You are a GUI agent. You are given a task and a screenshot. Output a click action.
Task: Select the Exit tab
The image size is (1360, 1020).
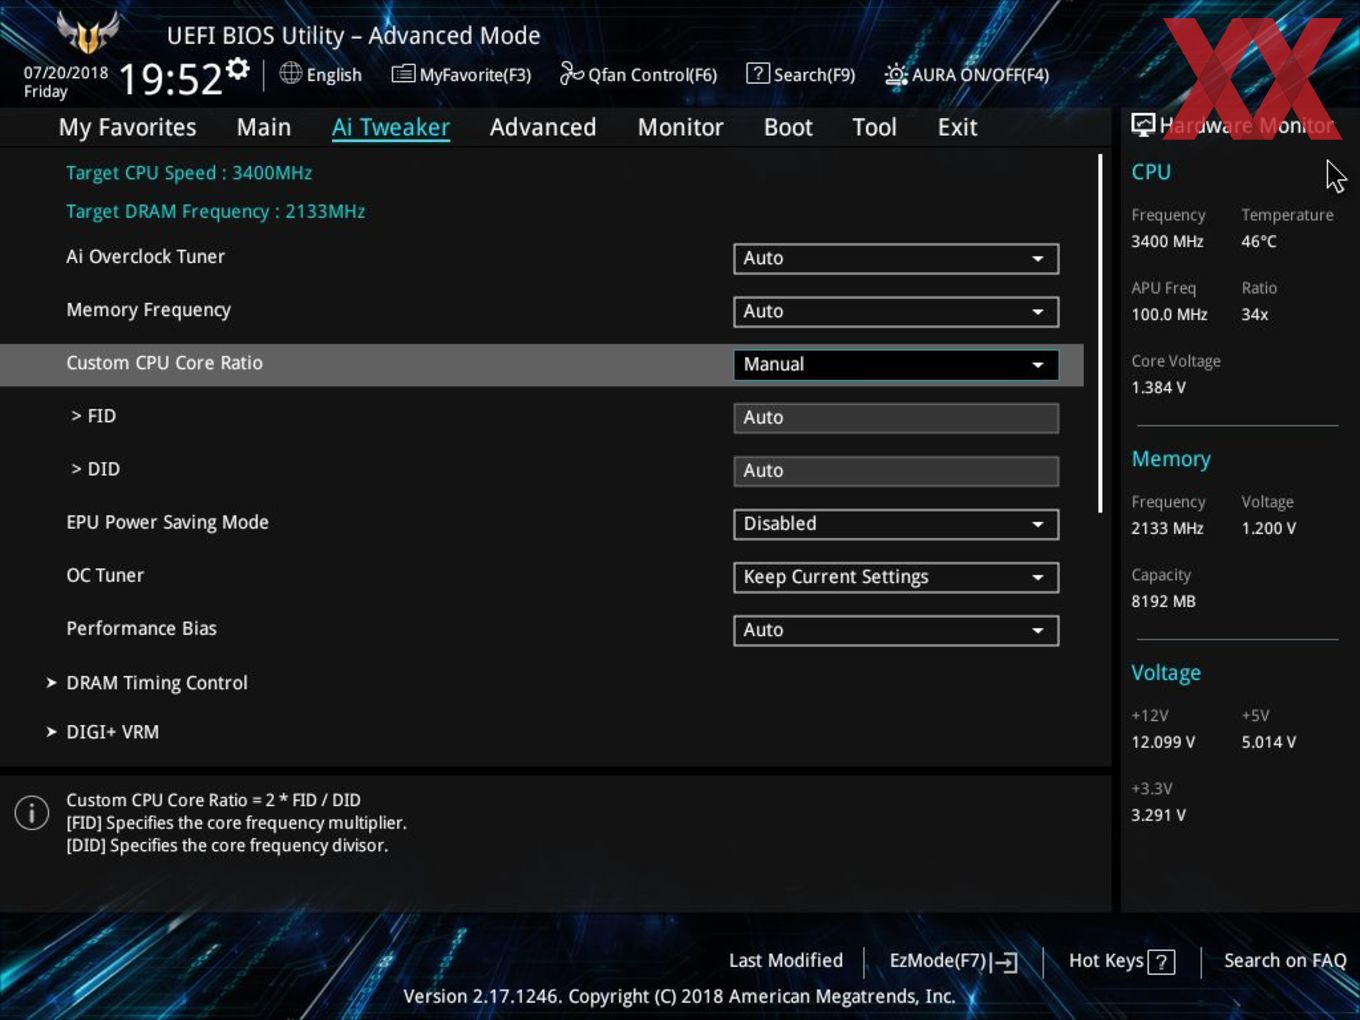(957, 127)
